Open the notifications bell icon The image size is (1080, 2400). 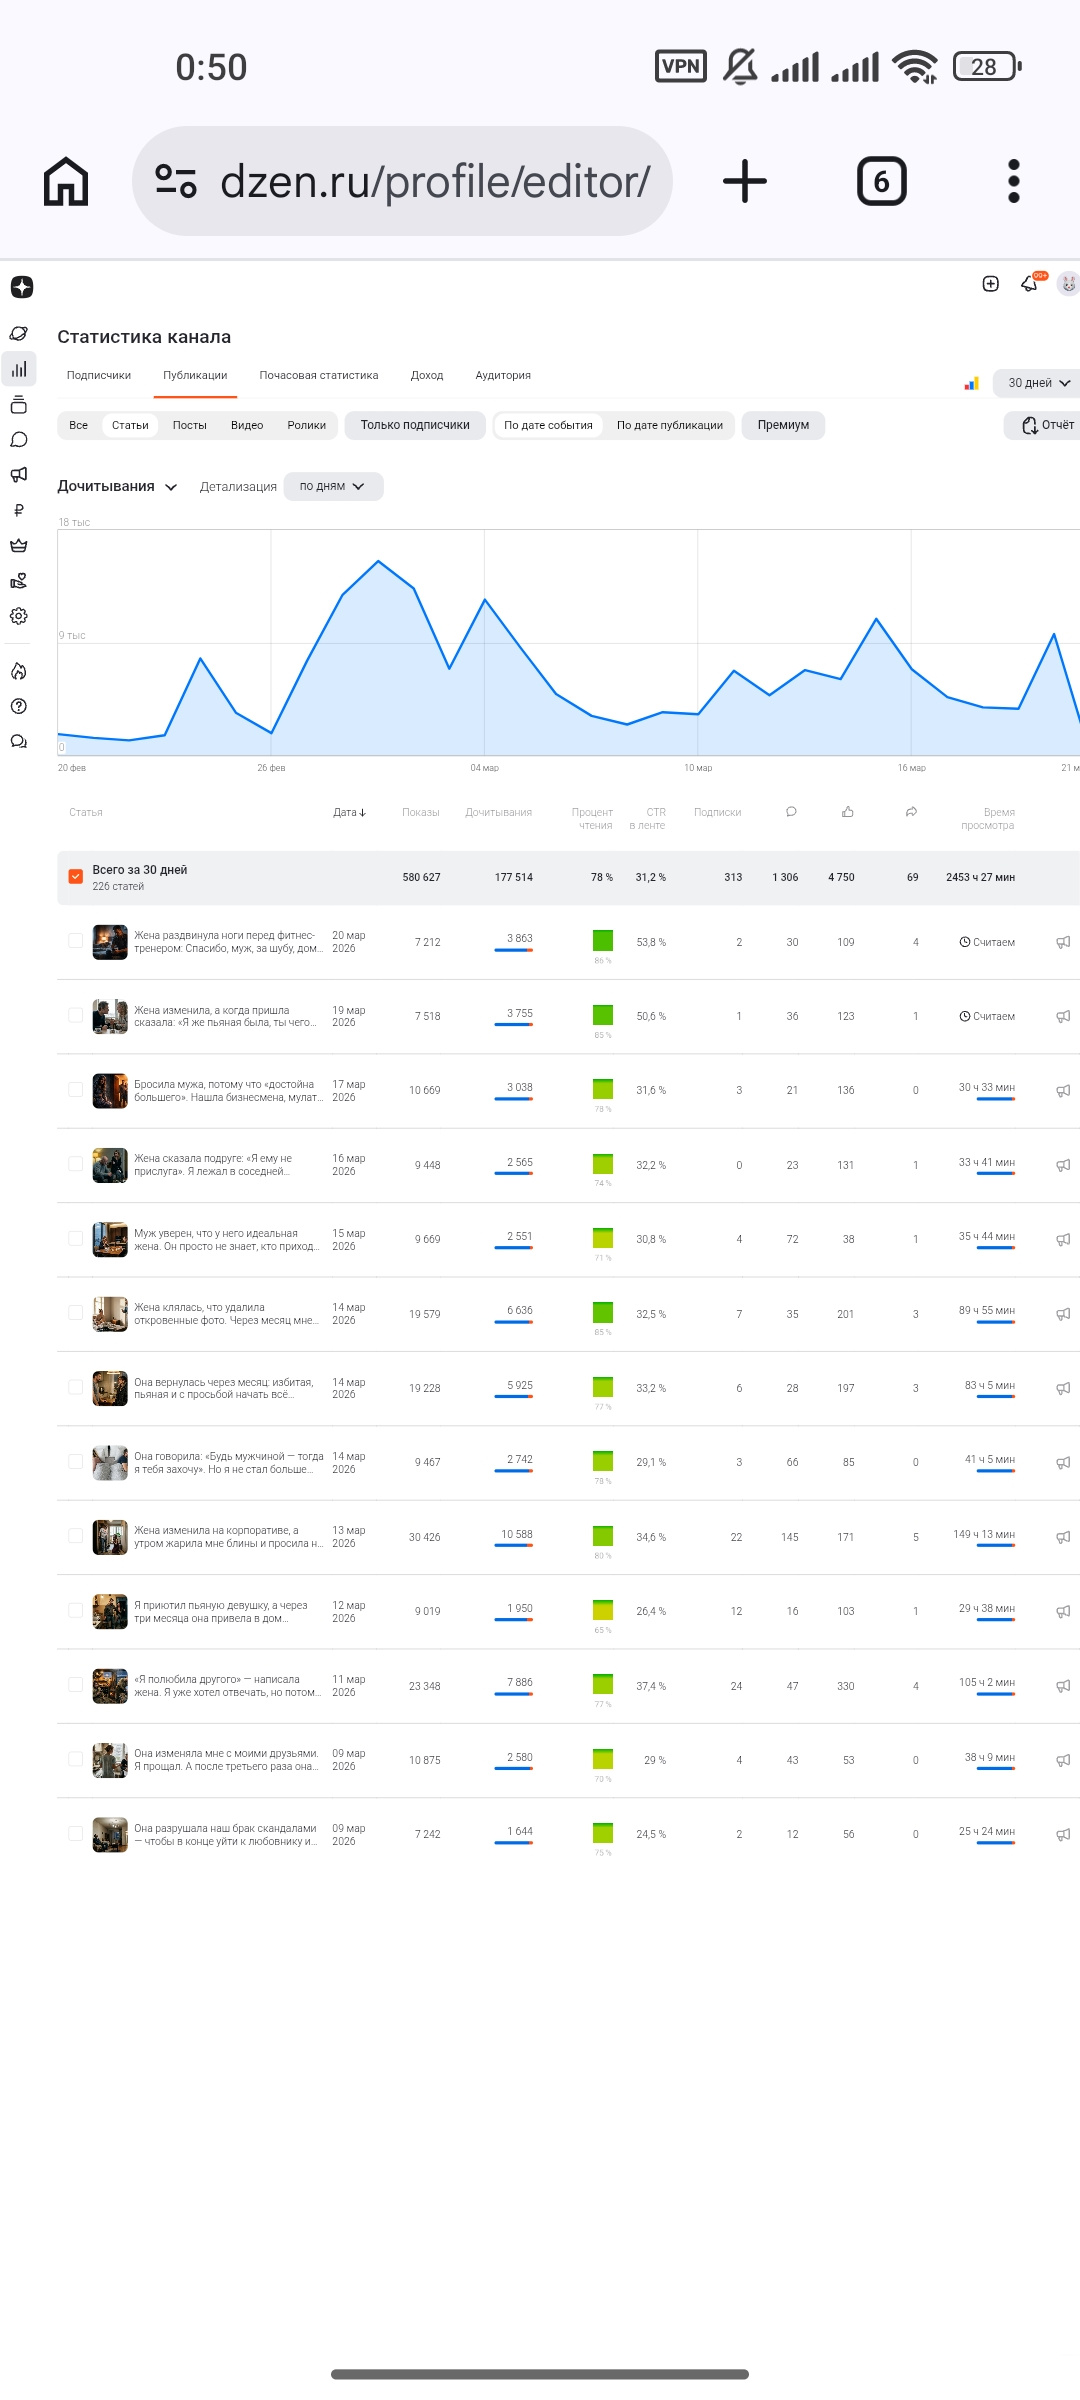click(x=1030, y=284)
